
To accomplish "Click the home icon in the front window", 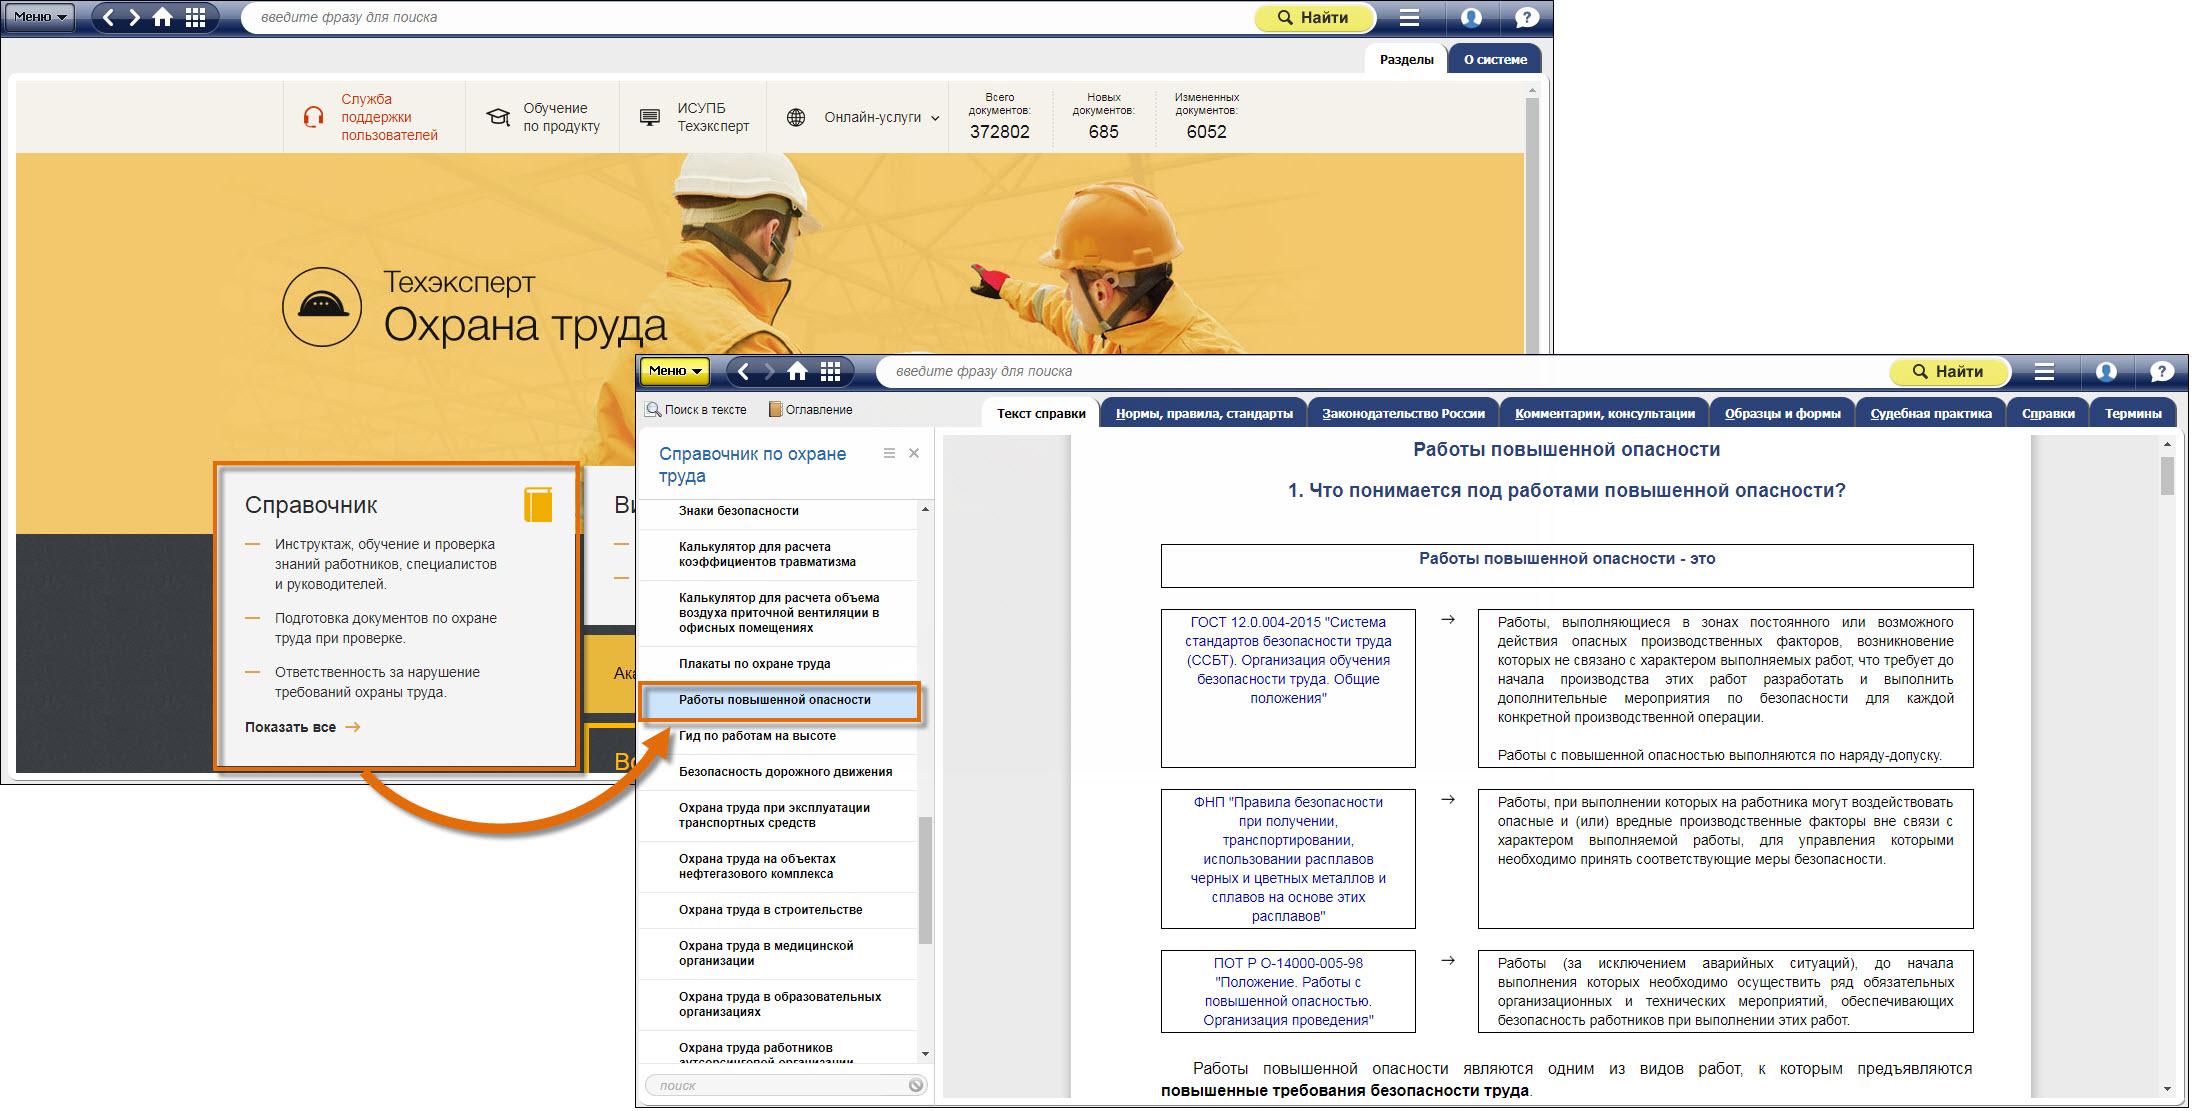I will [797, 371].
